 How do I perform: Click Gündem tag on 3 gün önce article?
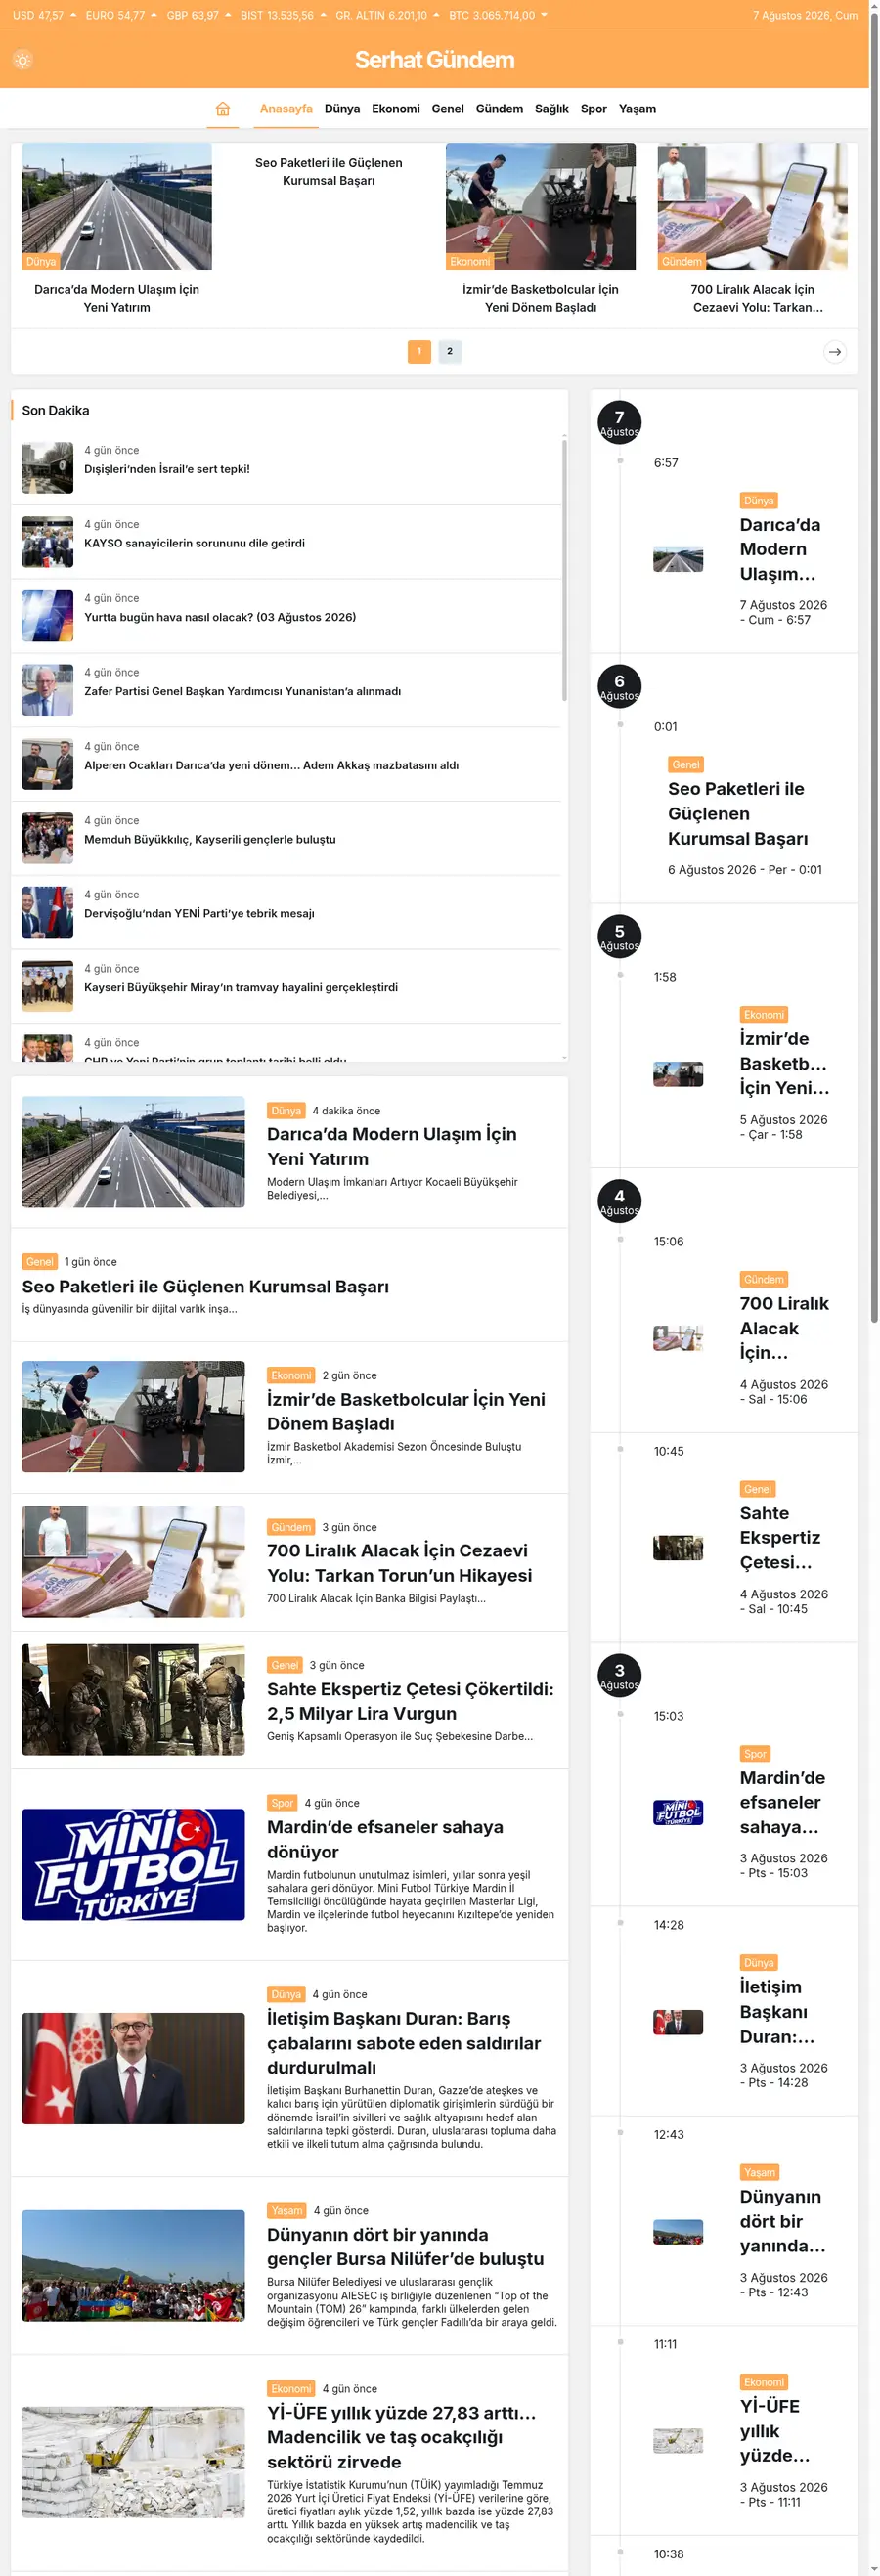tap(291, 1527)
